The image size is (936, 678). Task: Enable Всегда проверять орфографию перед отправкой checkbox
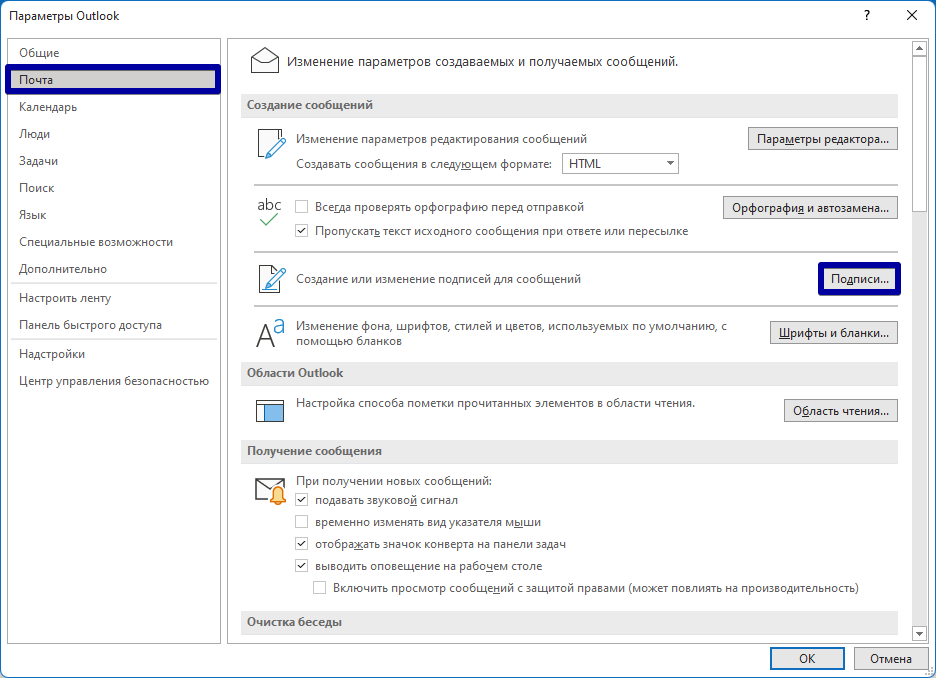click(x=301, y=207)
